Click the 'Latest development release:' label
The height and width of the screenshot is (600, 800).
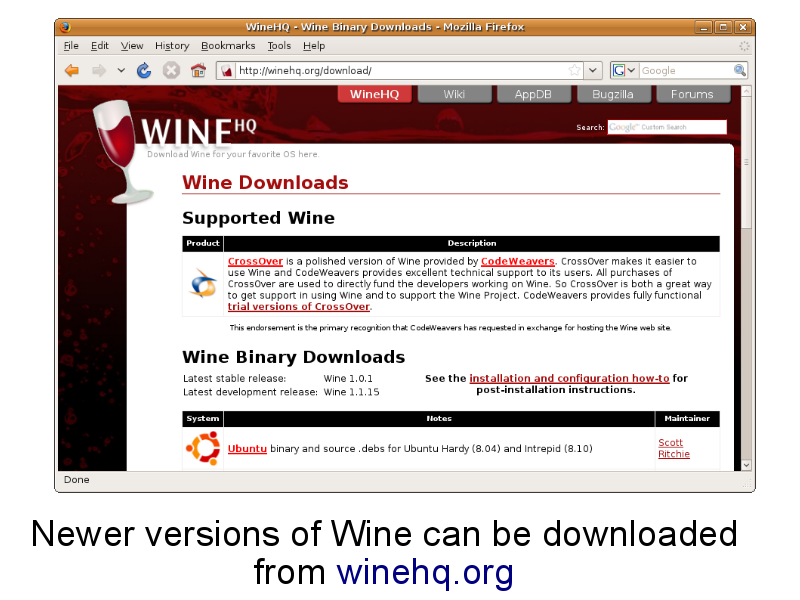[x=250, y=392]
